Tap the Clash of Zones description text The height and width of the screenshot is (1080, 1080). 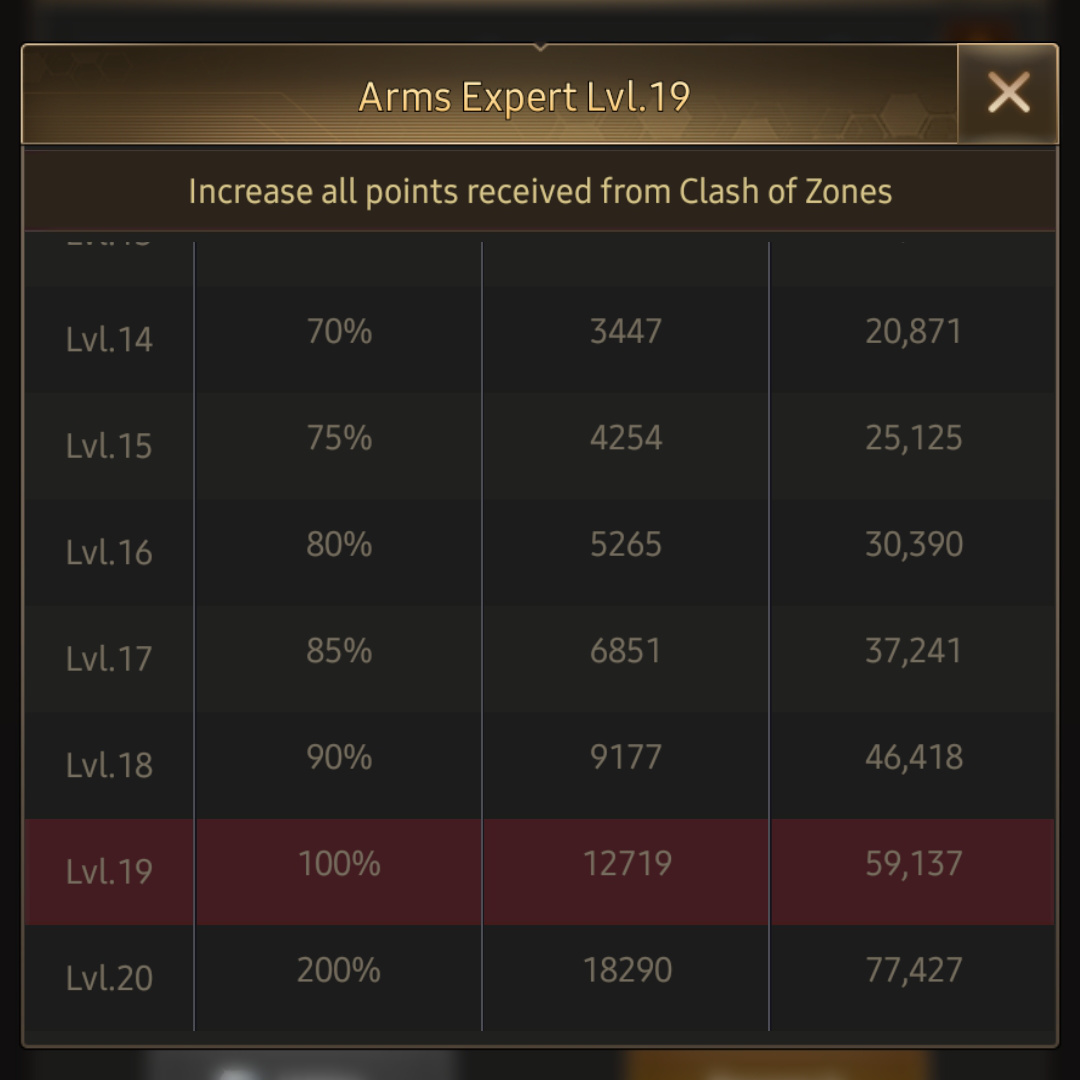tap(540, 191)
